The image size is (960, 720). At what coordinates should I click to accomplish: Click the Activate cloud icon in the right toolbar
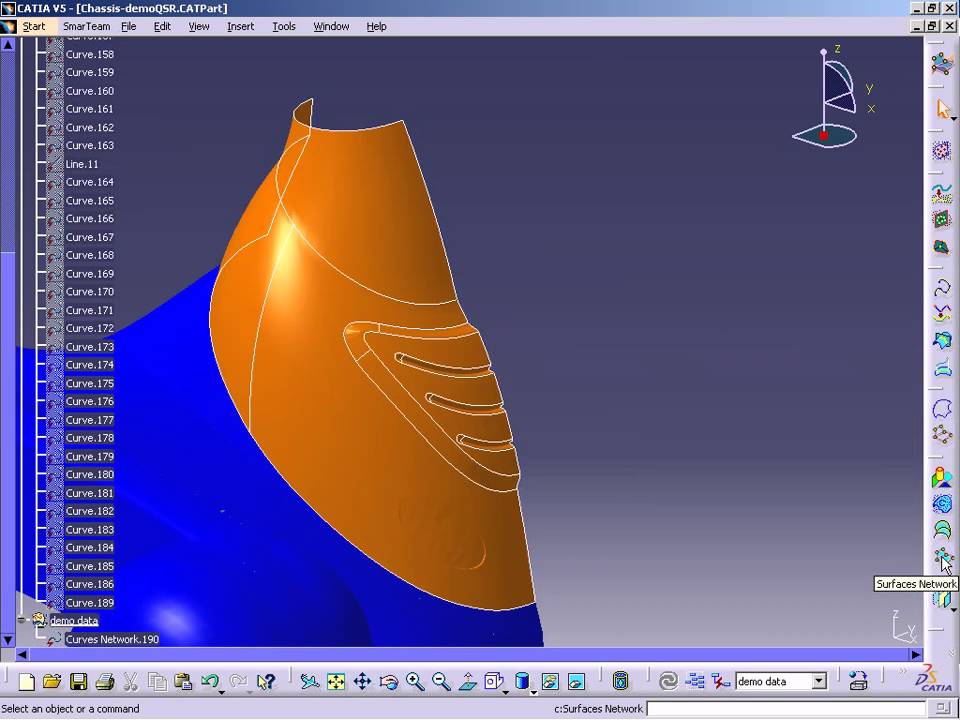click(x=942, y=150)
